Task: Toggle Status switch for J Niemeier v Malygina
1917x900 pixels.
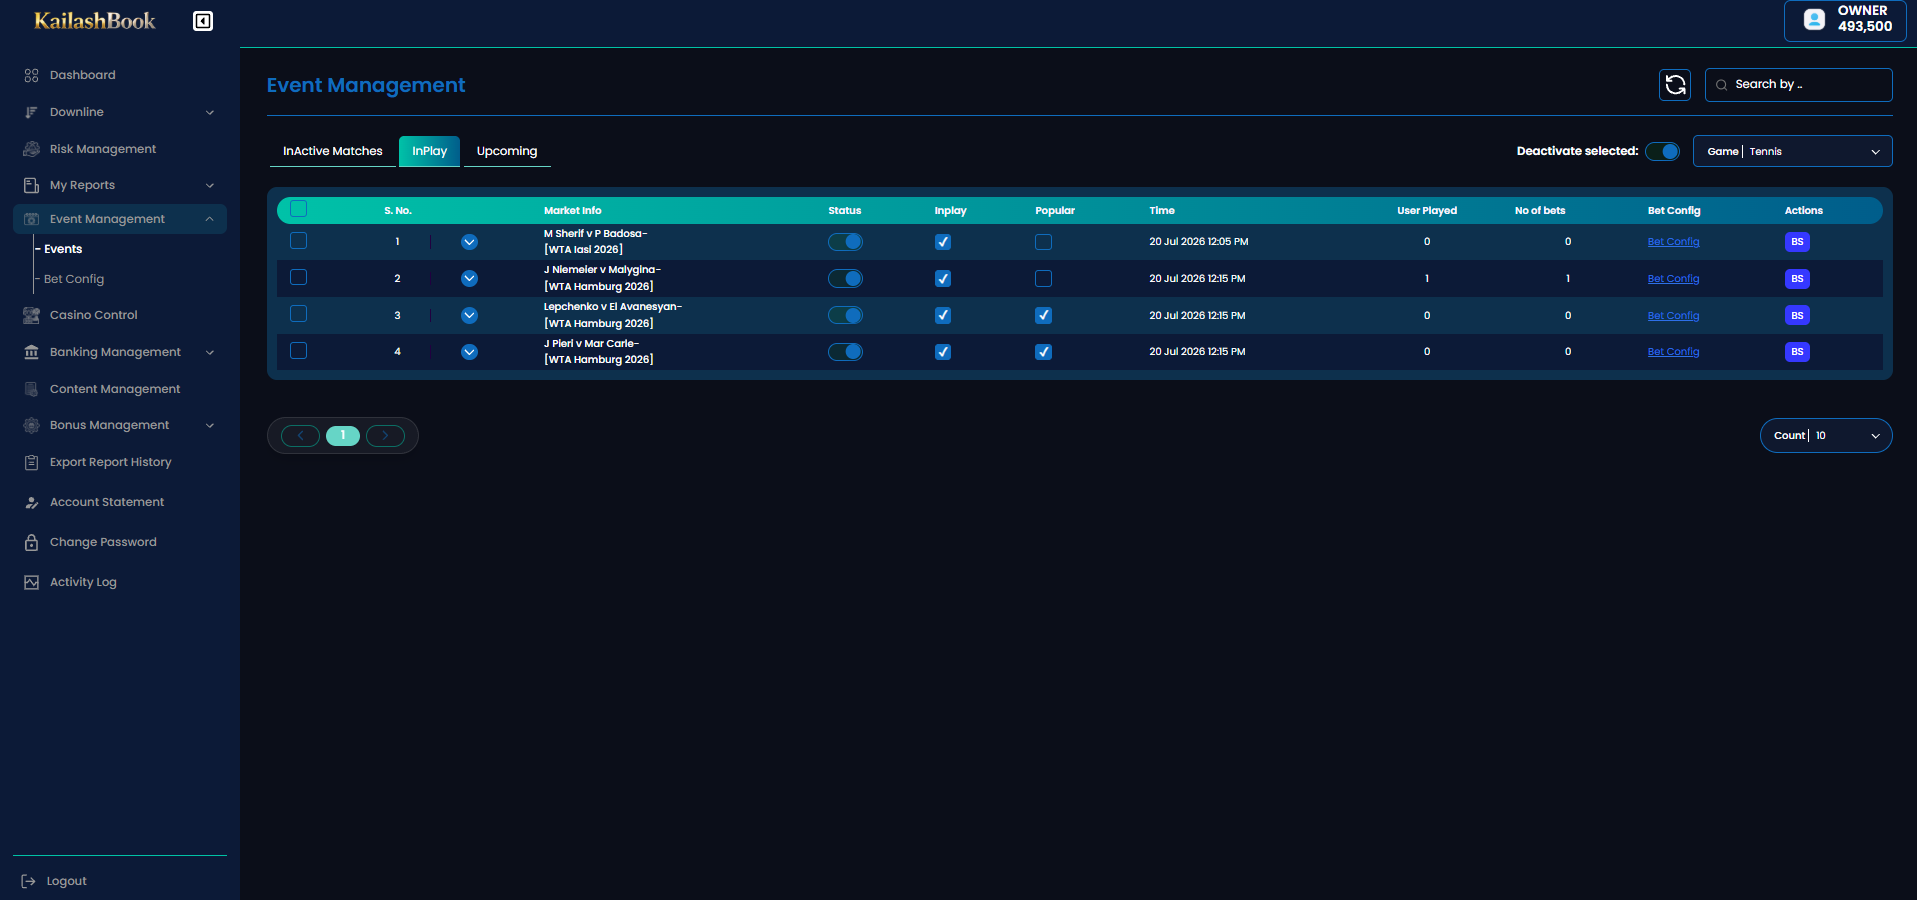Action: pos(845,279)
